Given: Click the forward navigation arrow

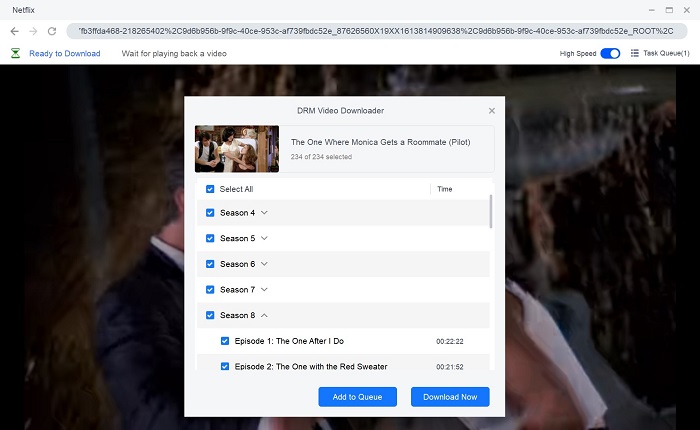Looking at the screenshot, I should coord(33,31).
